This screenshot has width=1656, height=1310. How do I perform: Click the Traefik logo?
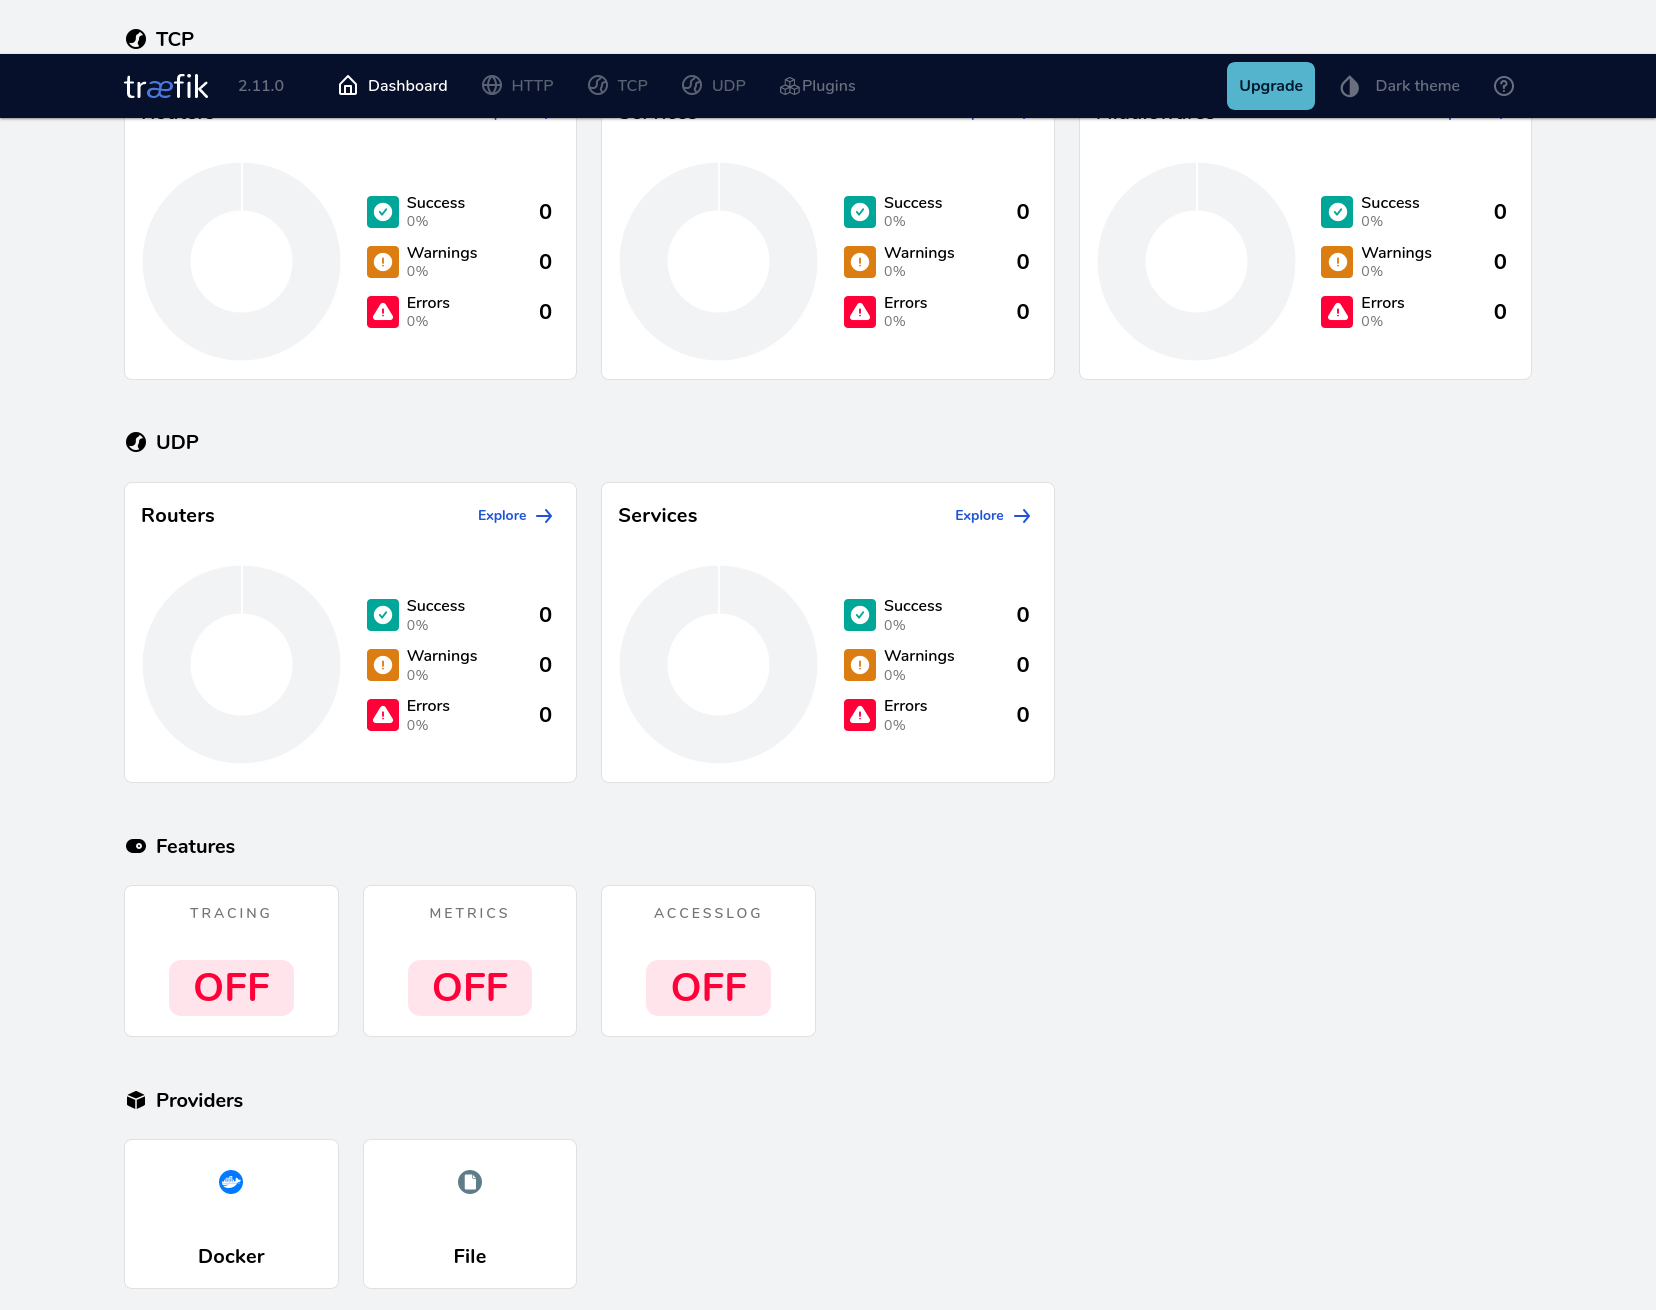(166, 86)
